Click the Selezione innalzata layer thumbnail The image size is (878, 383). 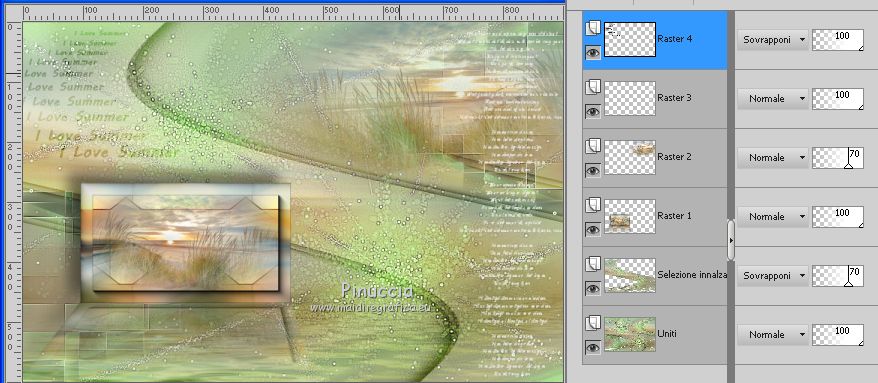pos(630,275)
